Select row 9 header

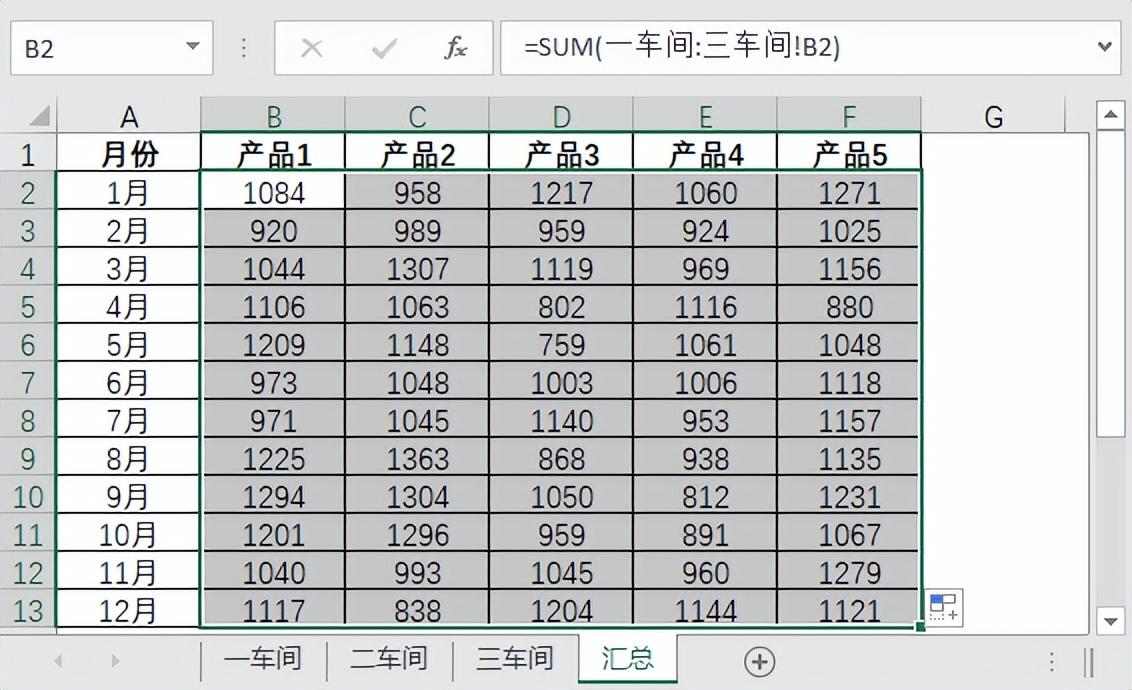tap(27, 458)
